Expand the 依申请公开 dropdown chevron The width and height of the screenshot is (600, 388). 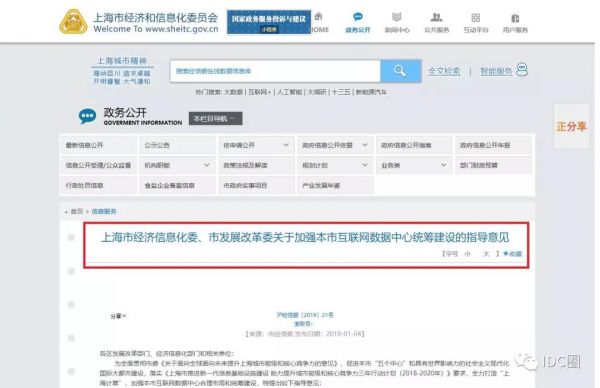286,145
